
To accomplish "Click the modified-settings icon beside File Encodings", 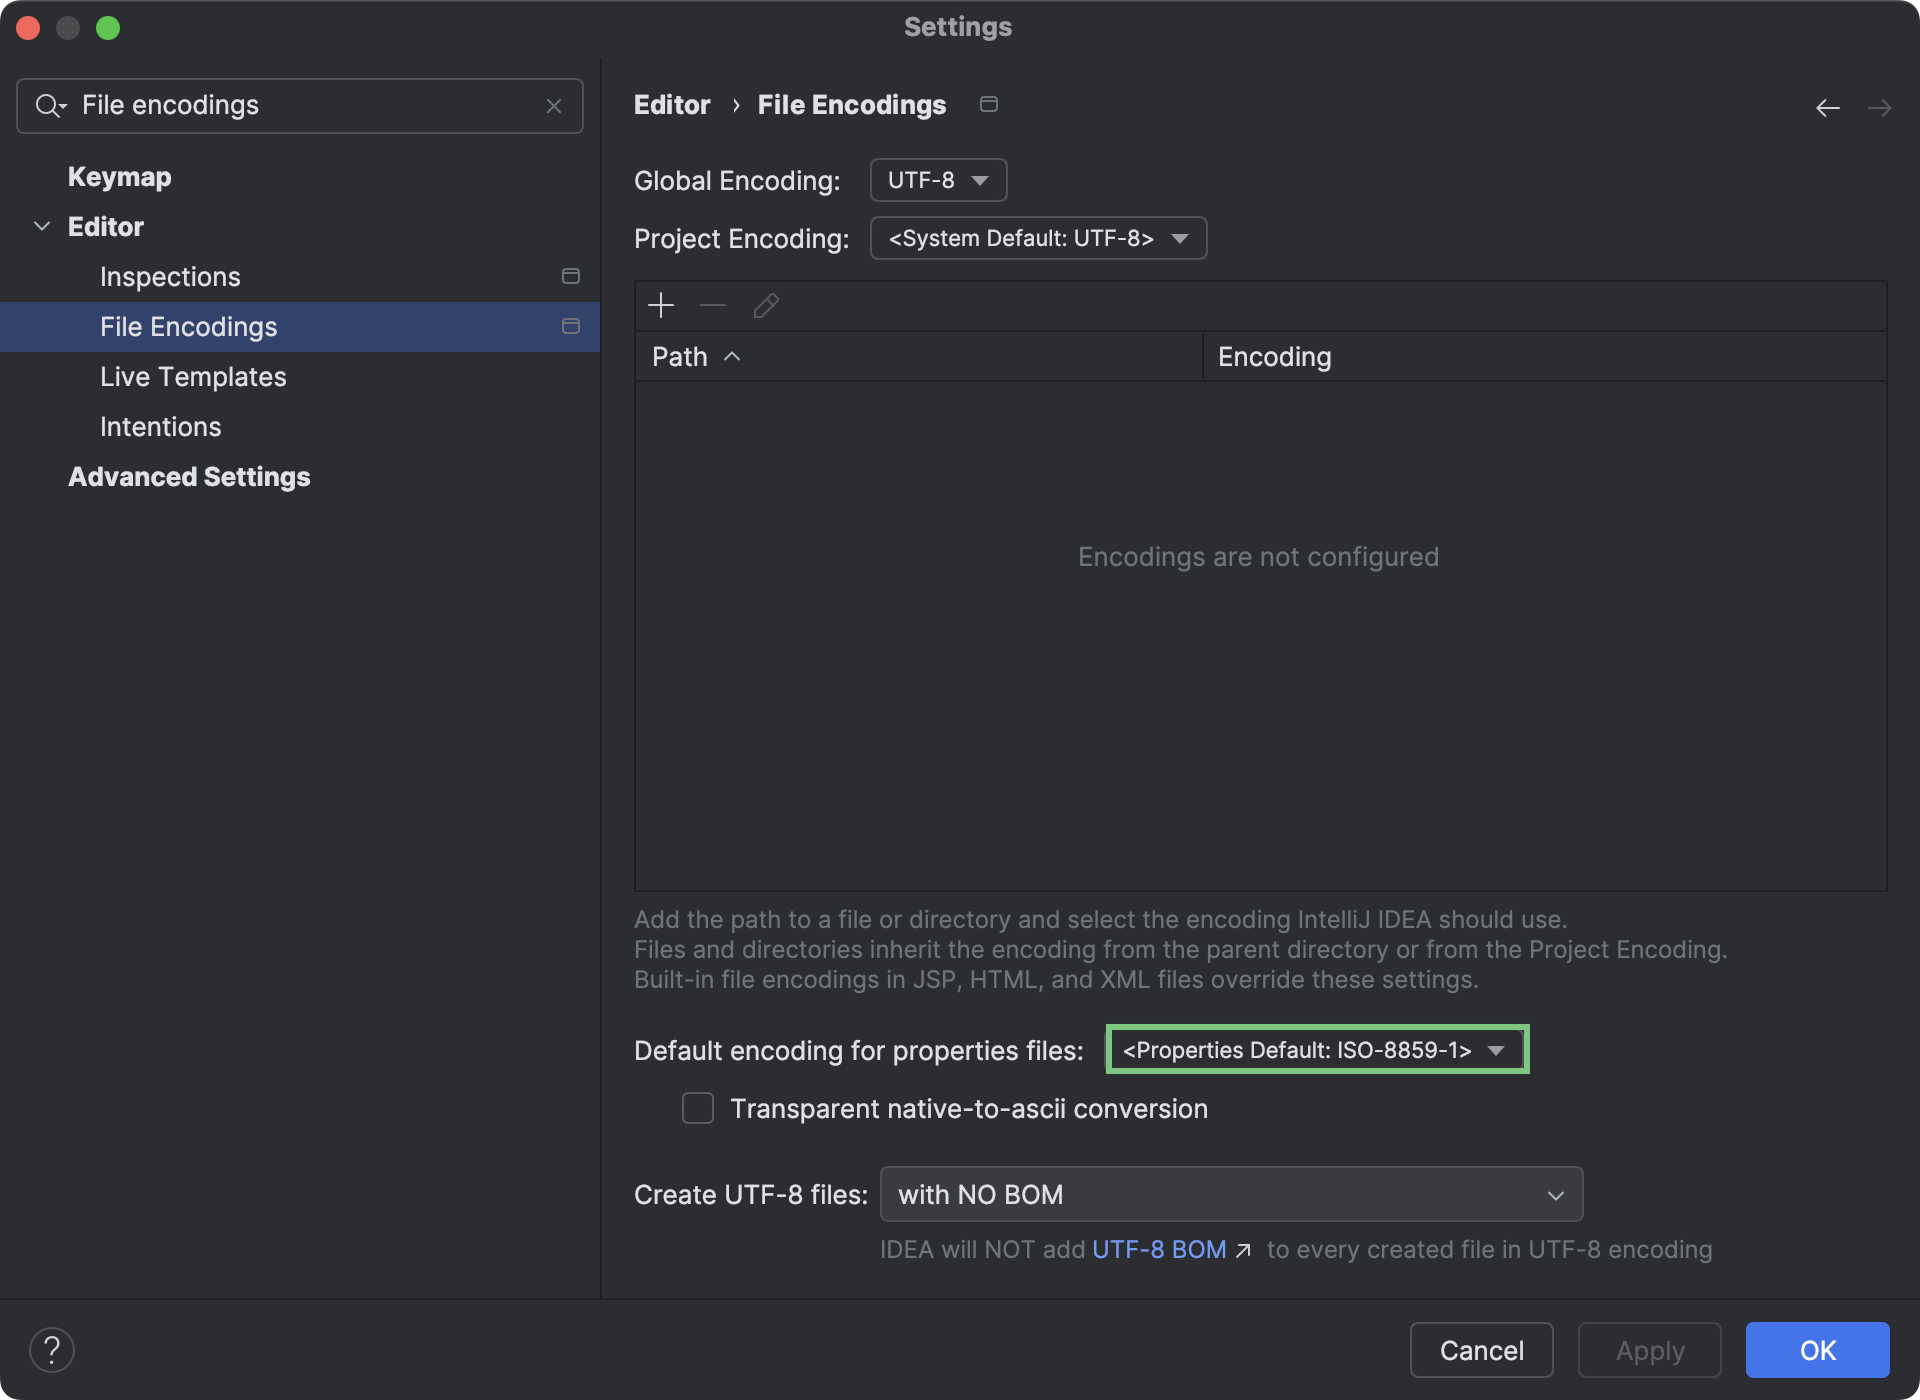I will click(571, 325).
